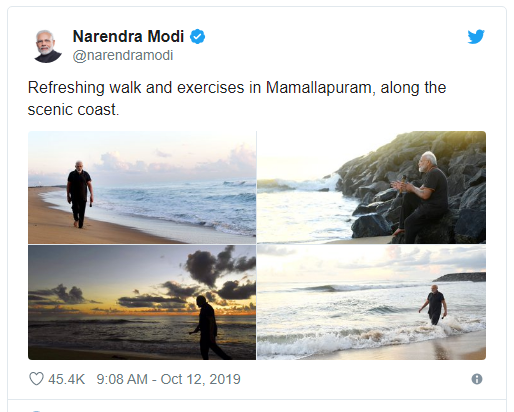Click the 45.4K likes count
Image resolution: width=514 pixels, height=412 pixels.
(x=66, y=379)
